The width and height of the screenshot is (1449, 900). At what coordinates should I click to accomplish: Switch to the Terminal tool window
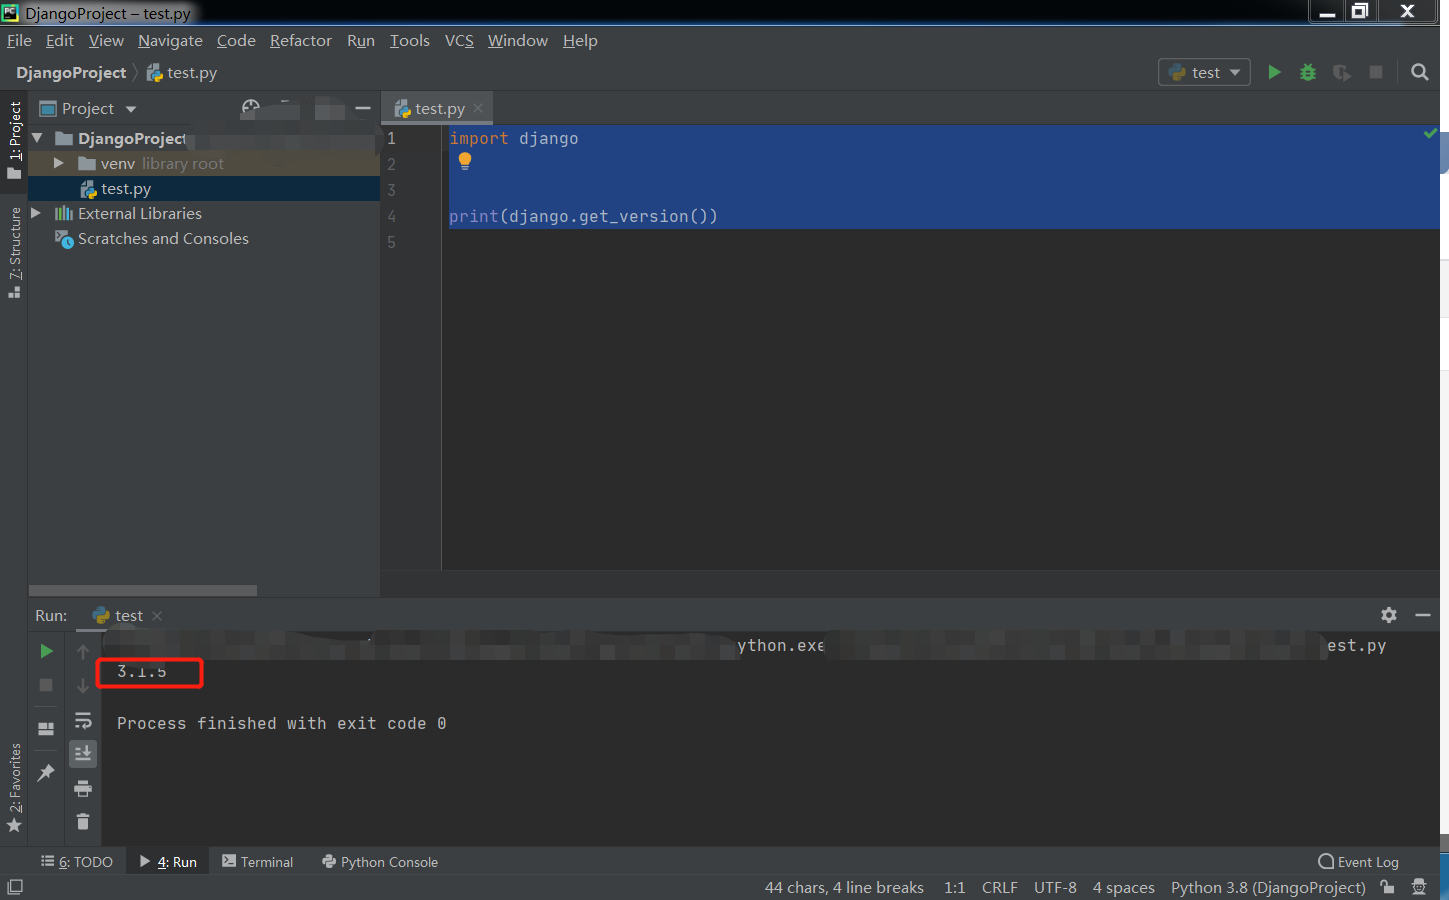pos(257,862)
